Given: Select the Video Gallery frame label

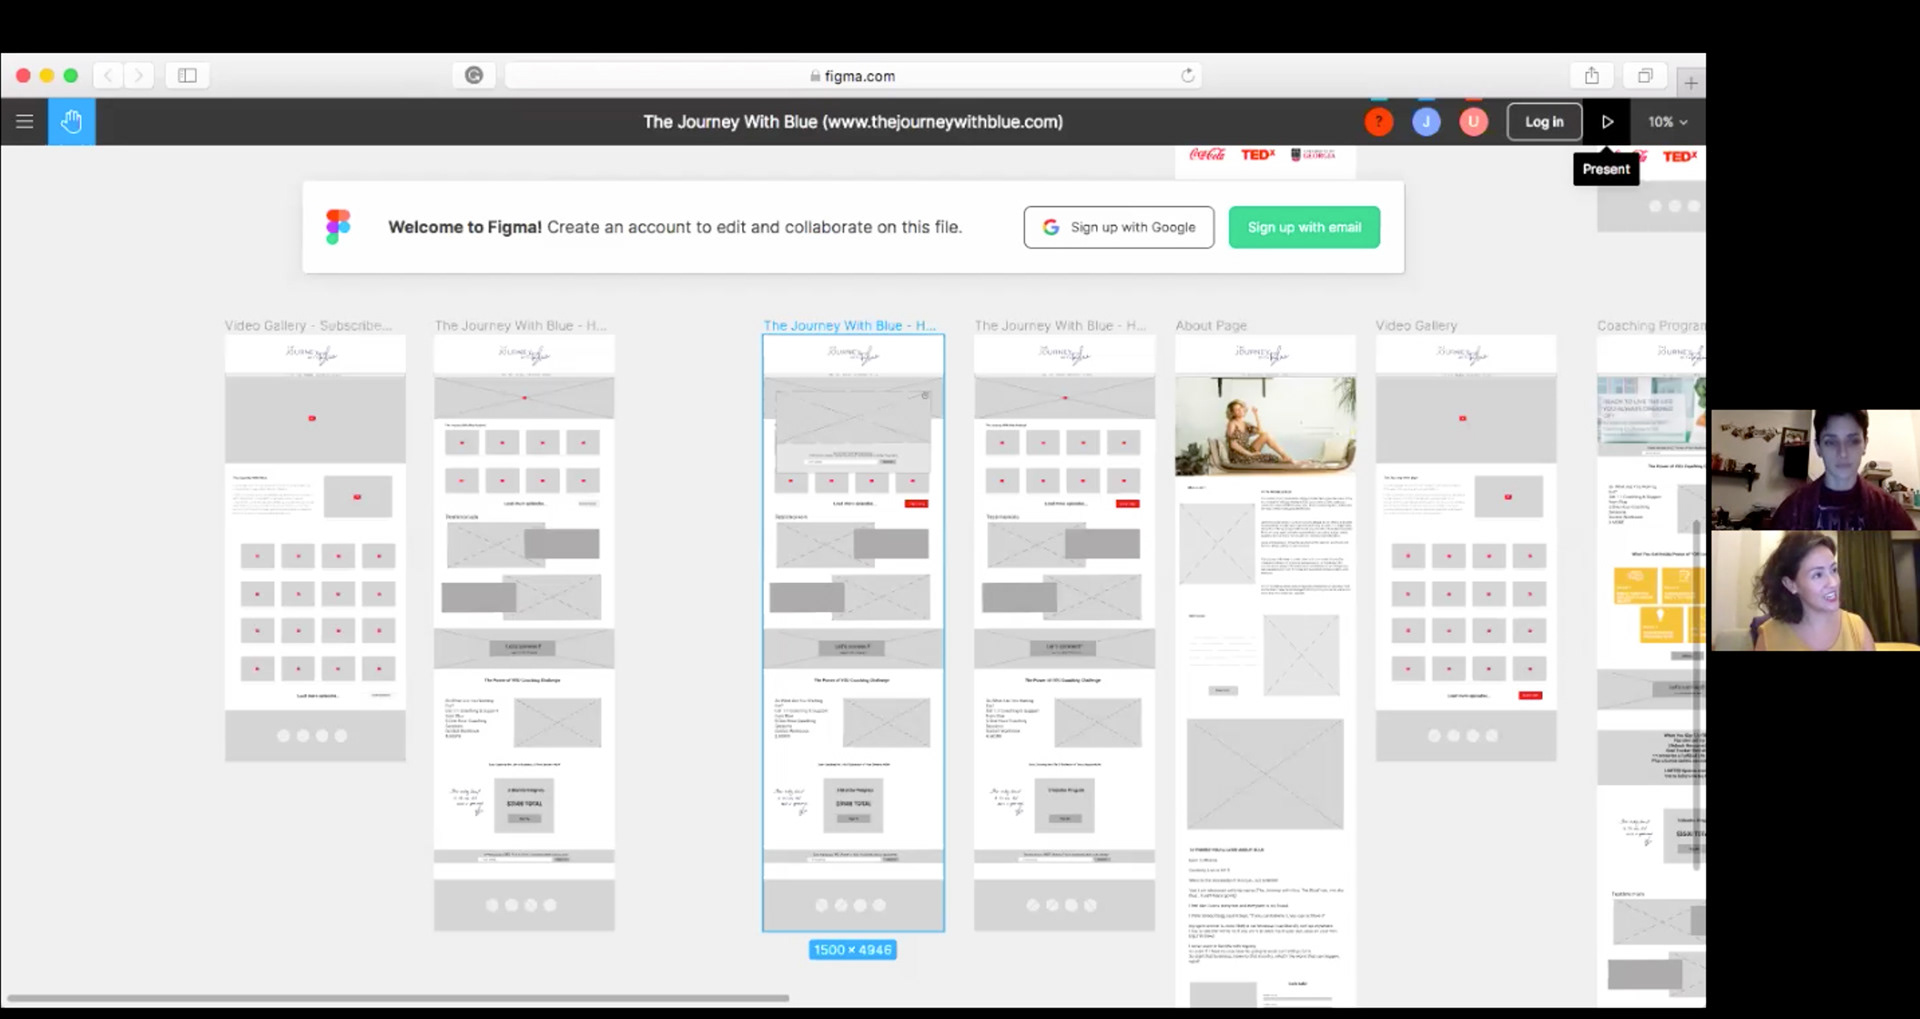Looking at the screenshot, I should click(x=1416, y=326).
